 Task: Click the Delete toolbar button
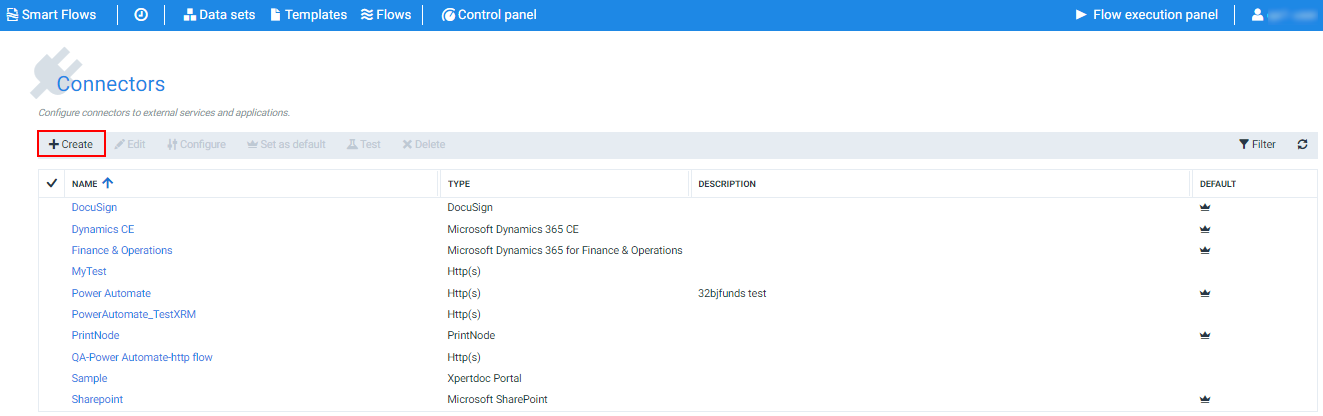click(x=424, y=144)
